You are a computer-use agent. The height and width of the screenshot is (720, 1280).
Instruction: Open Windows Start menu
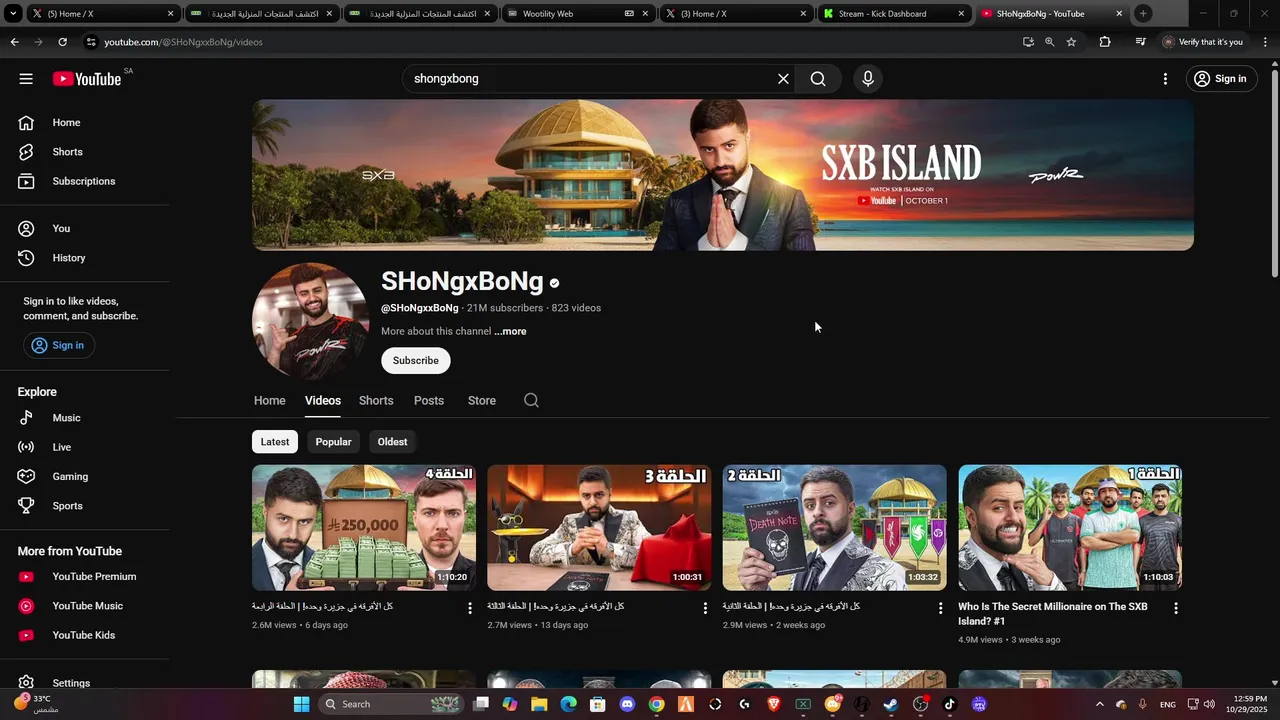tap(301, 704)
